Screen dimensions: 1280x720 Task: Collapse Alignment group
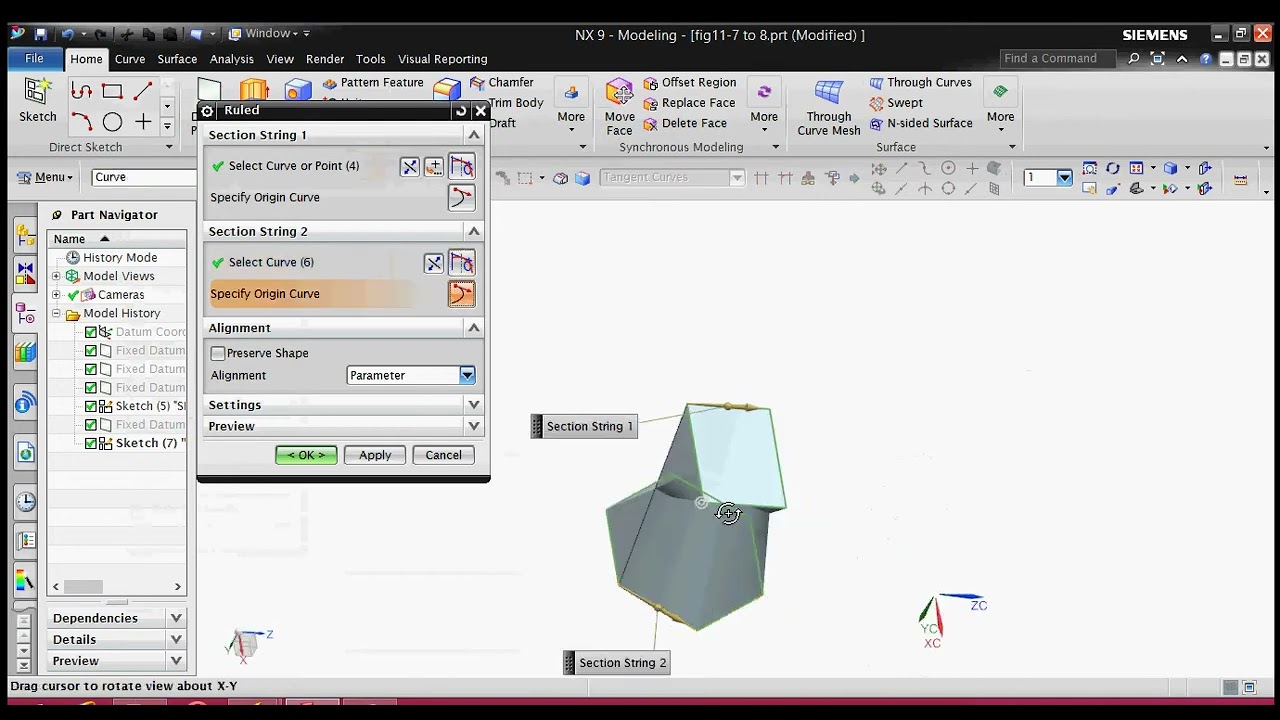(x=474, y=328)
